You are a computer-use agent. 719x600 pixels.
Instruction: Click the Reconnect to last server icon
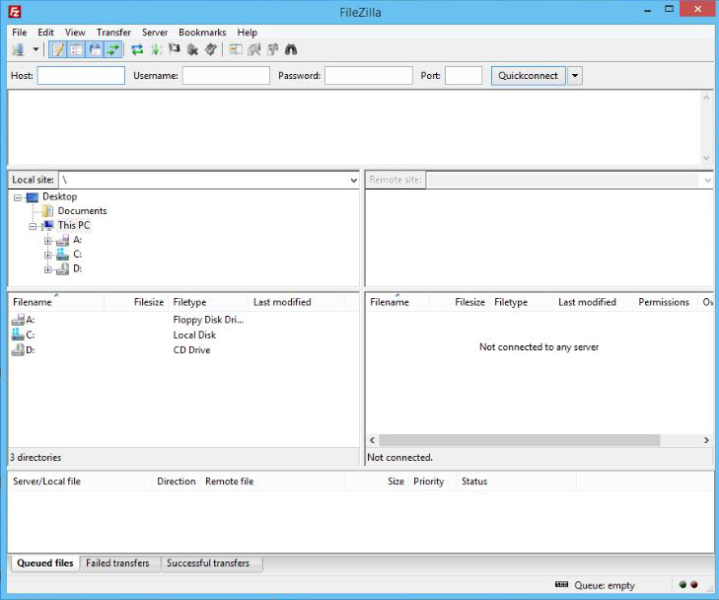tap(211, 50)
